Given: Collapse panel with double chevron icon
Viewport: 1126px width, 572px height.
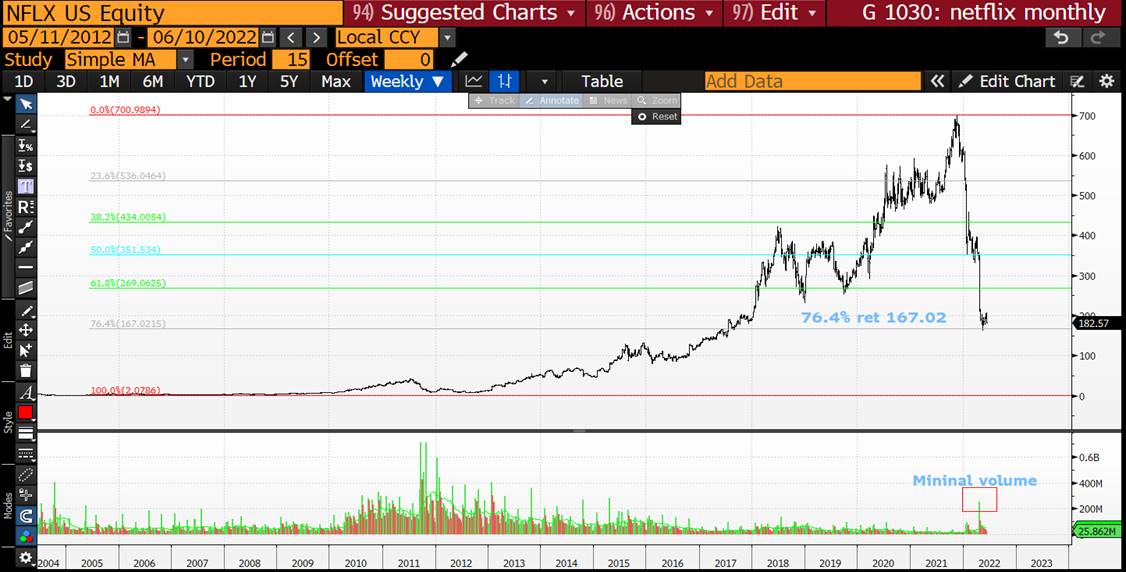Looking at the screenshot, I should [x=937, y=81].
